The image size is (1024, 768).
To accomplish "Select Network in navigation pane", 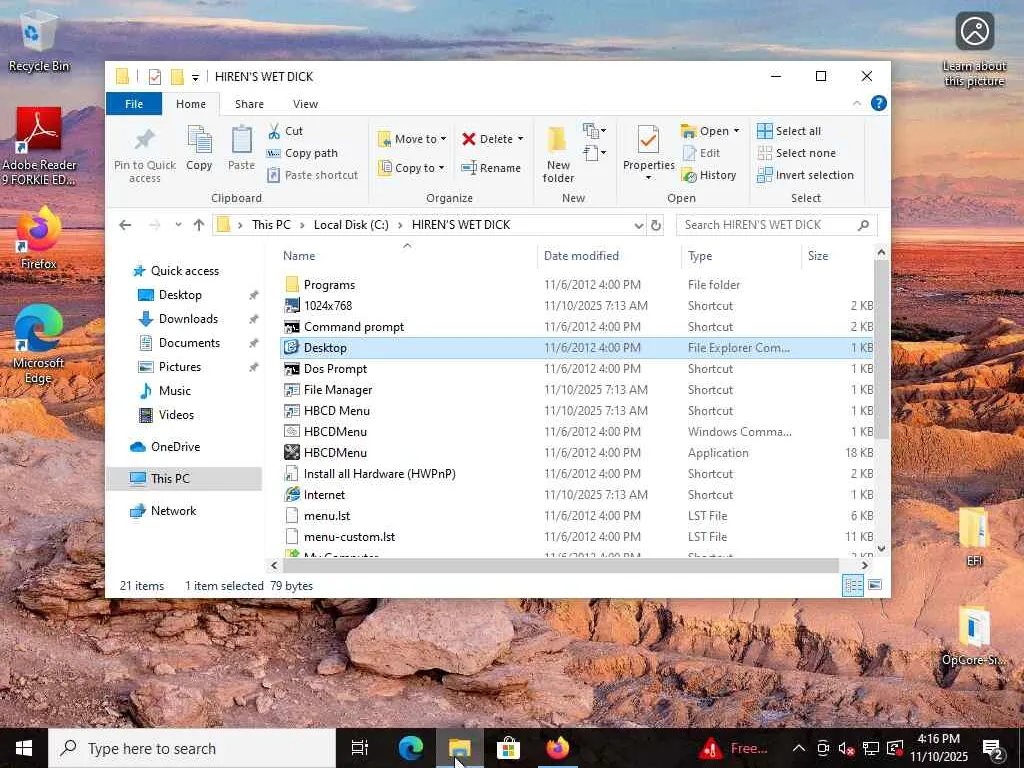I will click(x=173, y=511).
